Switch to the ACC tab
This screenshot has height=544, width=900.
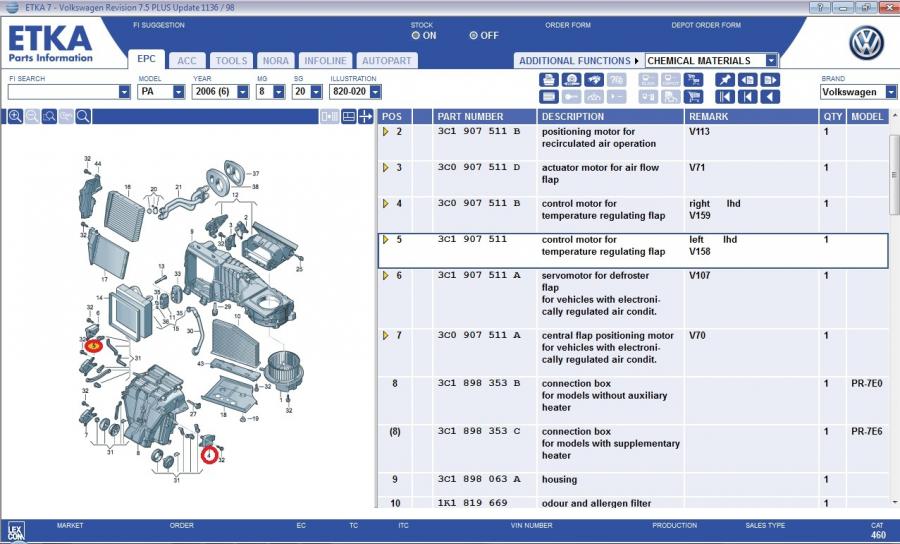(187, 61)
